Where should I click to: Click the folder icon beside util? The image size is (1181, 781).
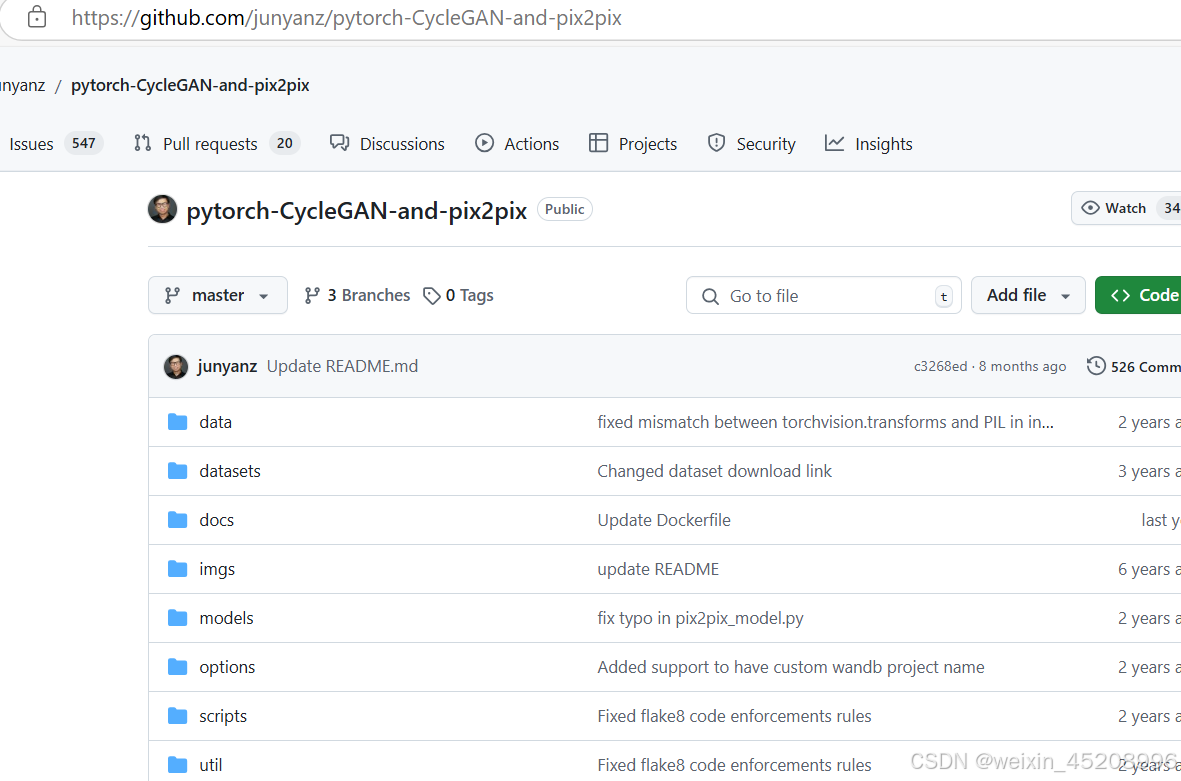point(178,764)
